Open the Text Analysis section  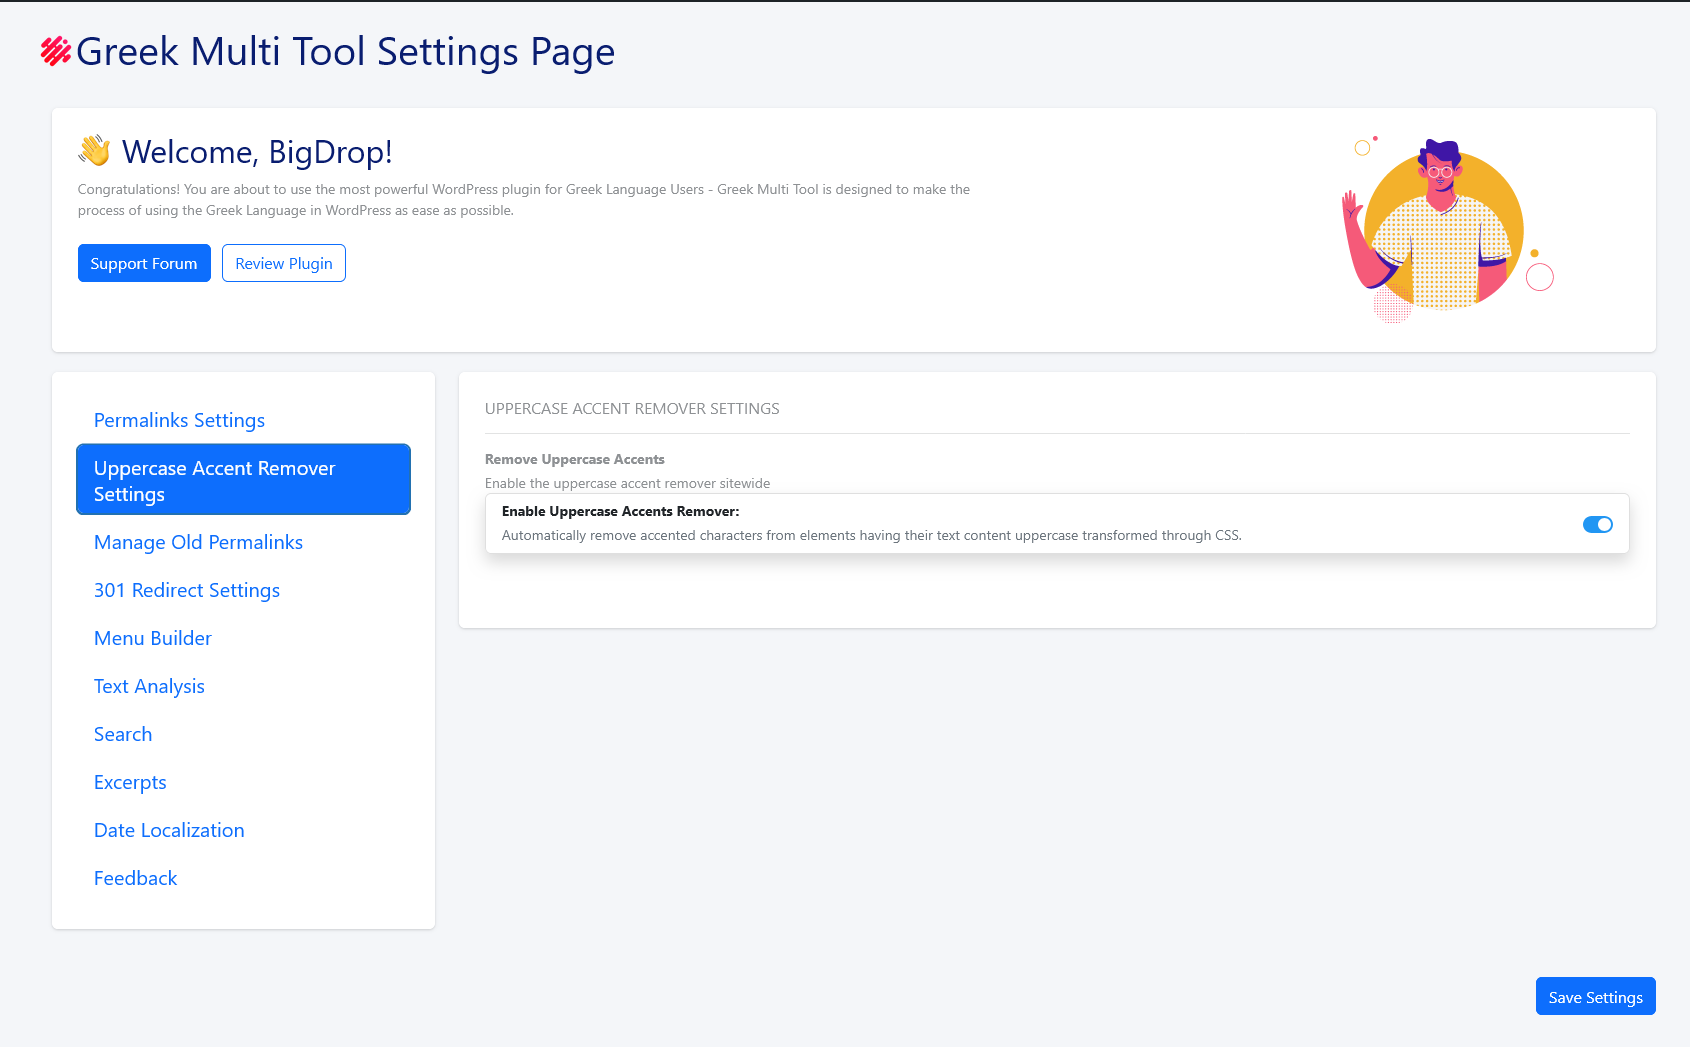click(149, 686)
